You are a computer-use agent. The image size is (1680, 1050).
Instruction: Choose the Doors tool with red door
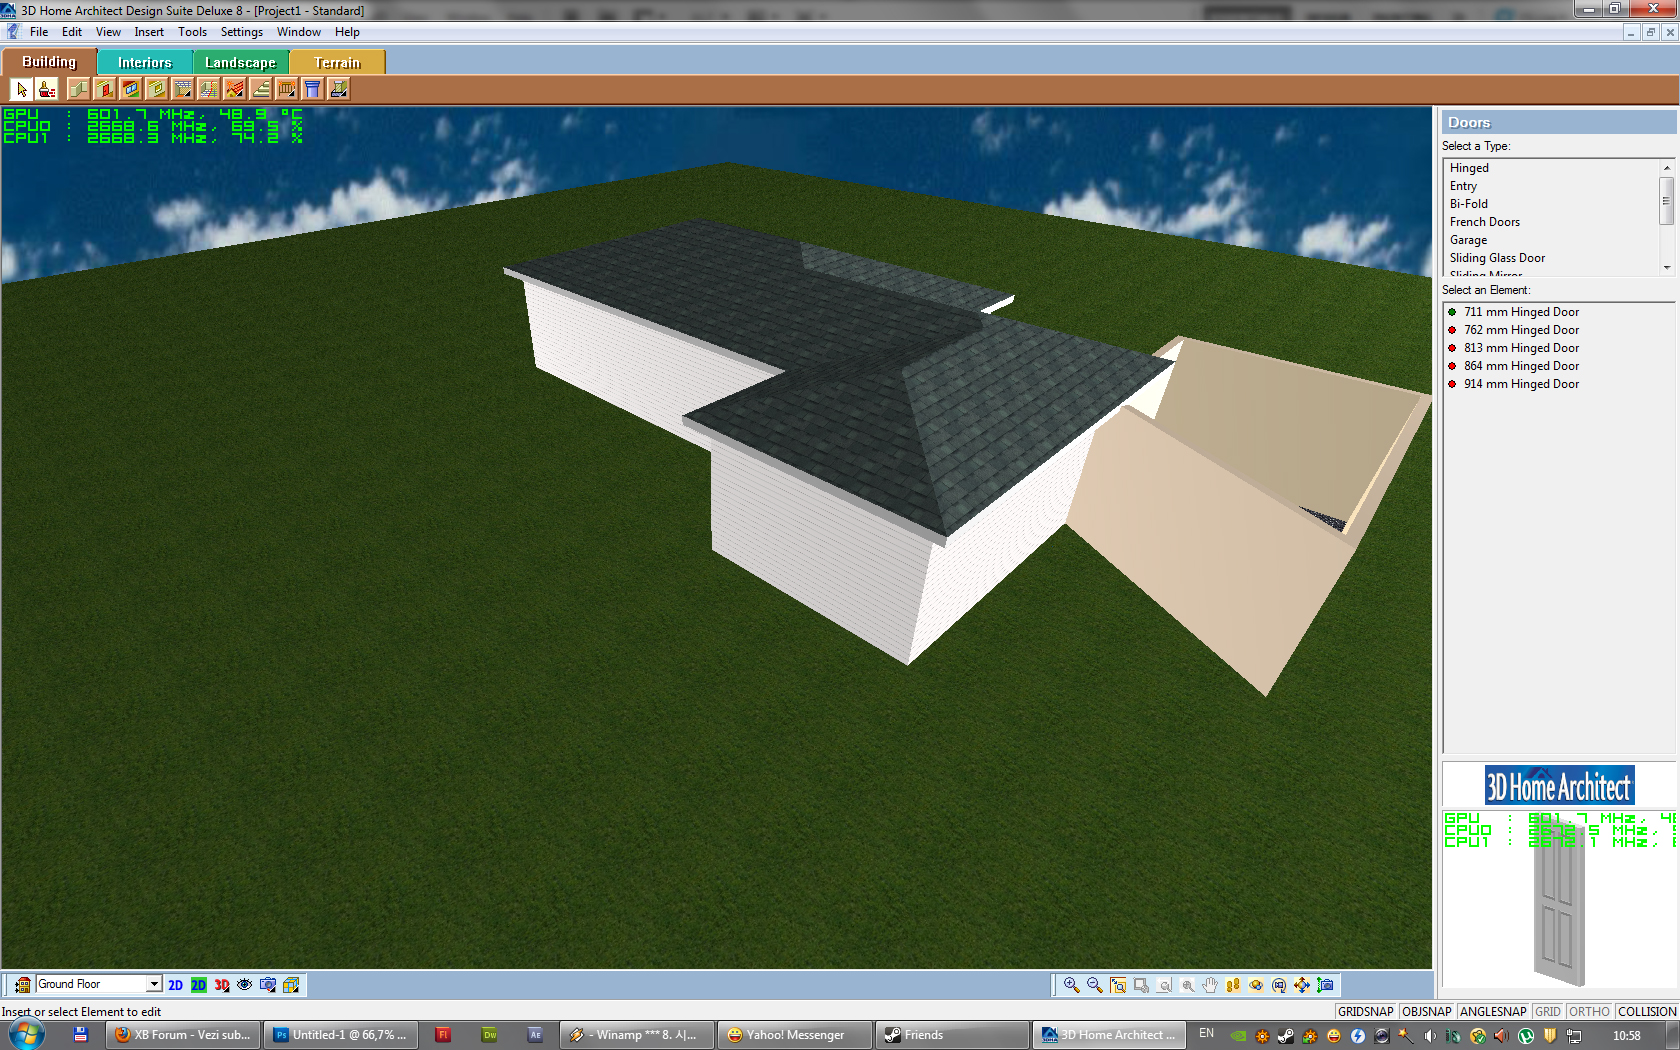(x=105, y=90)
